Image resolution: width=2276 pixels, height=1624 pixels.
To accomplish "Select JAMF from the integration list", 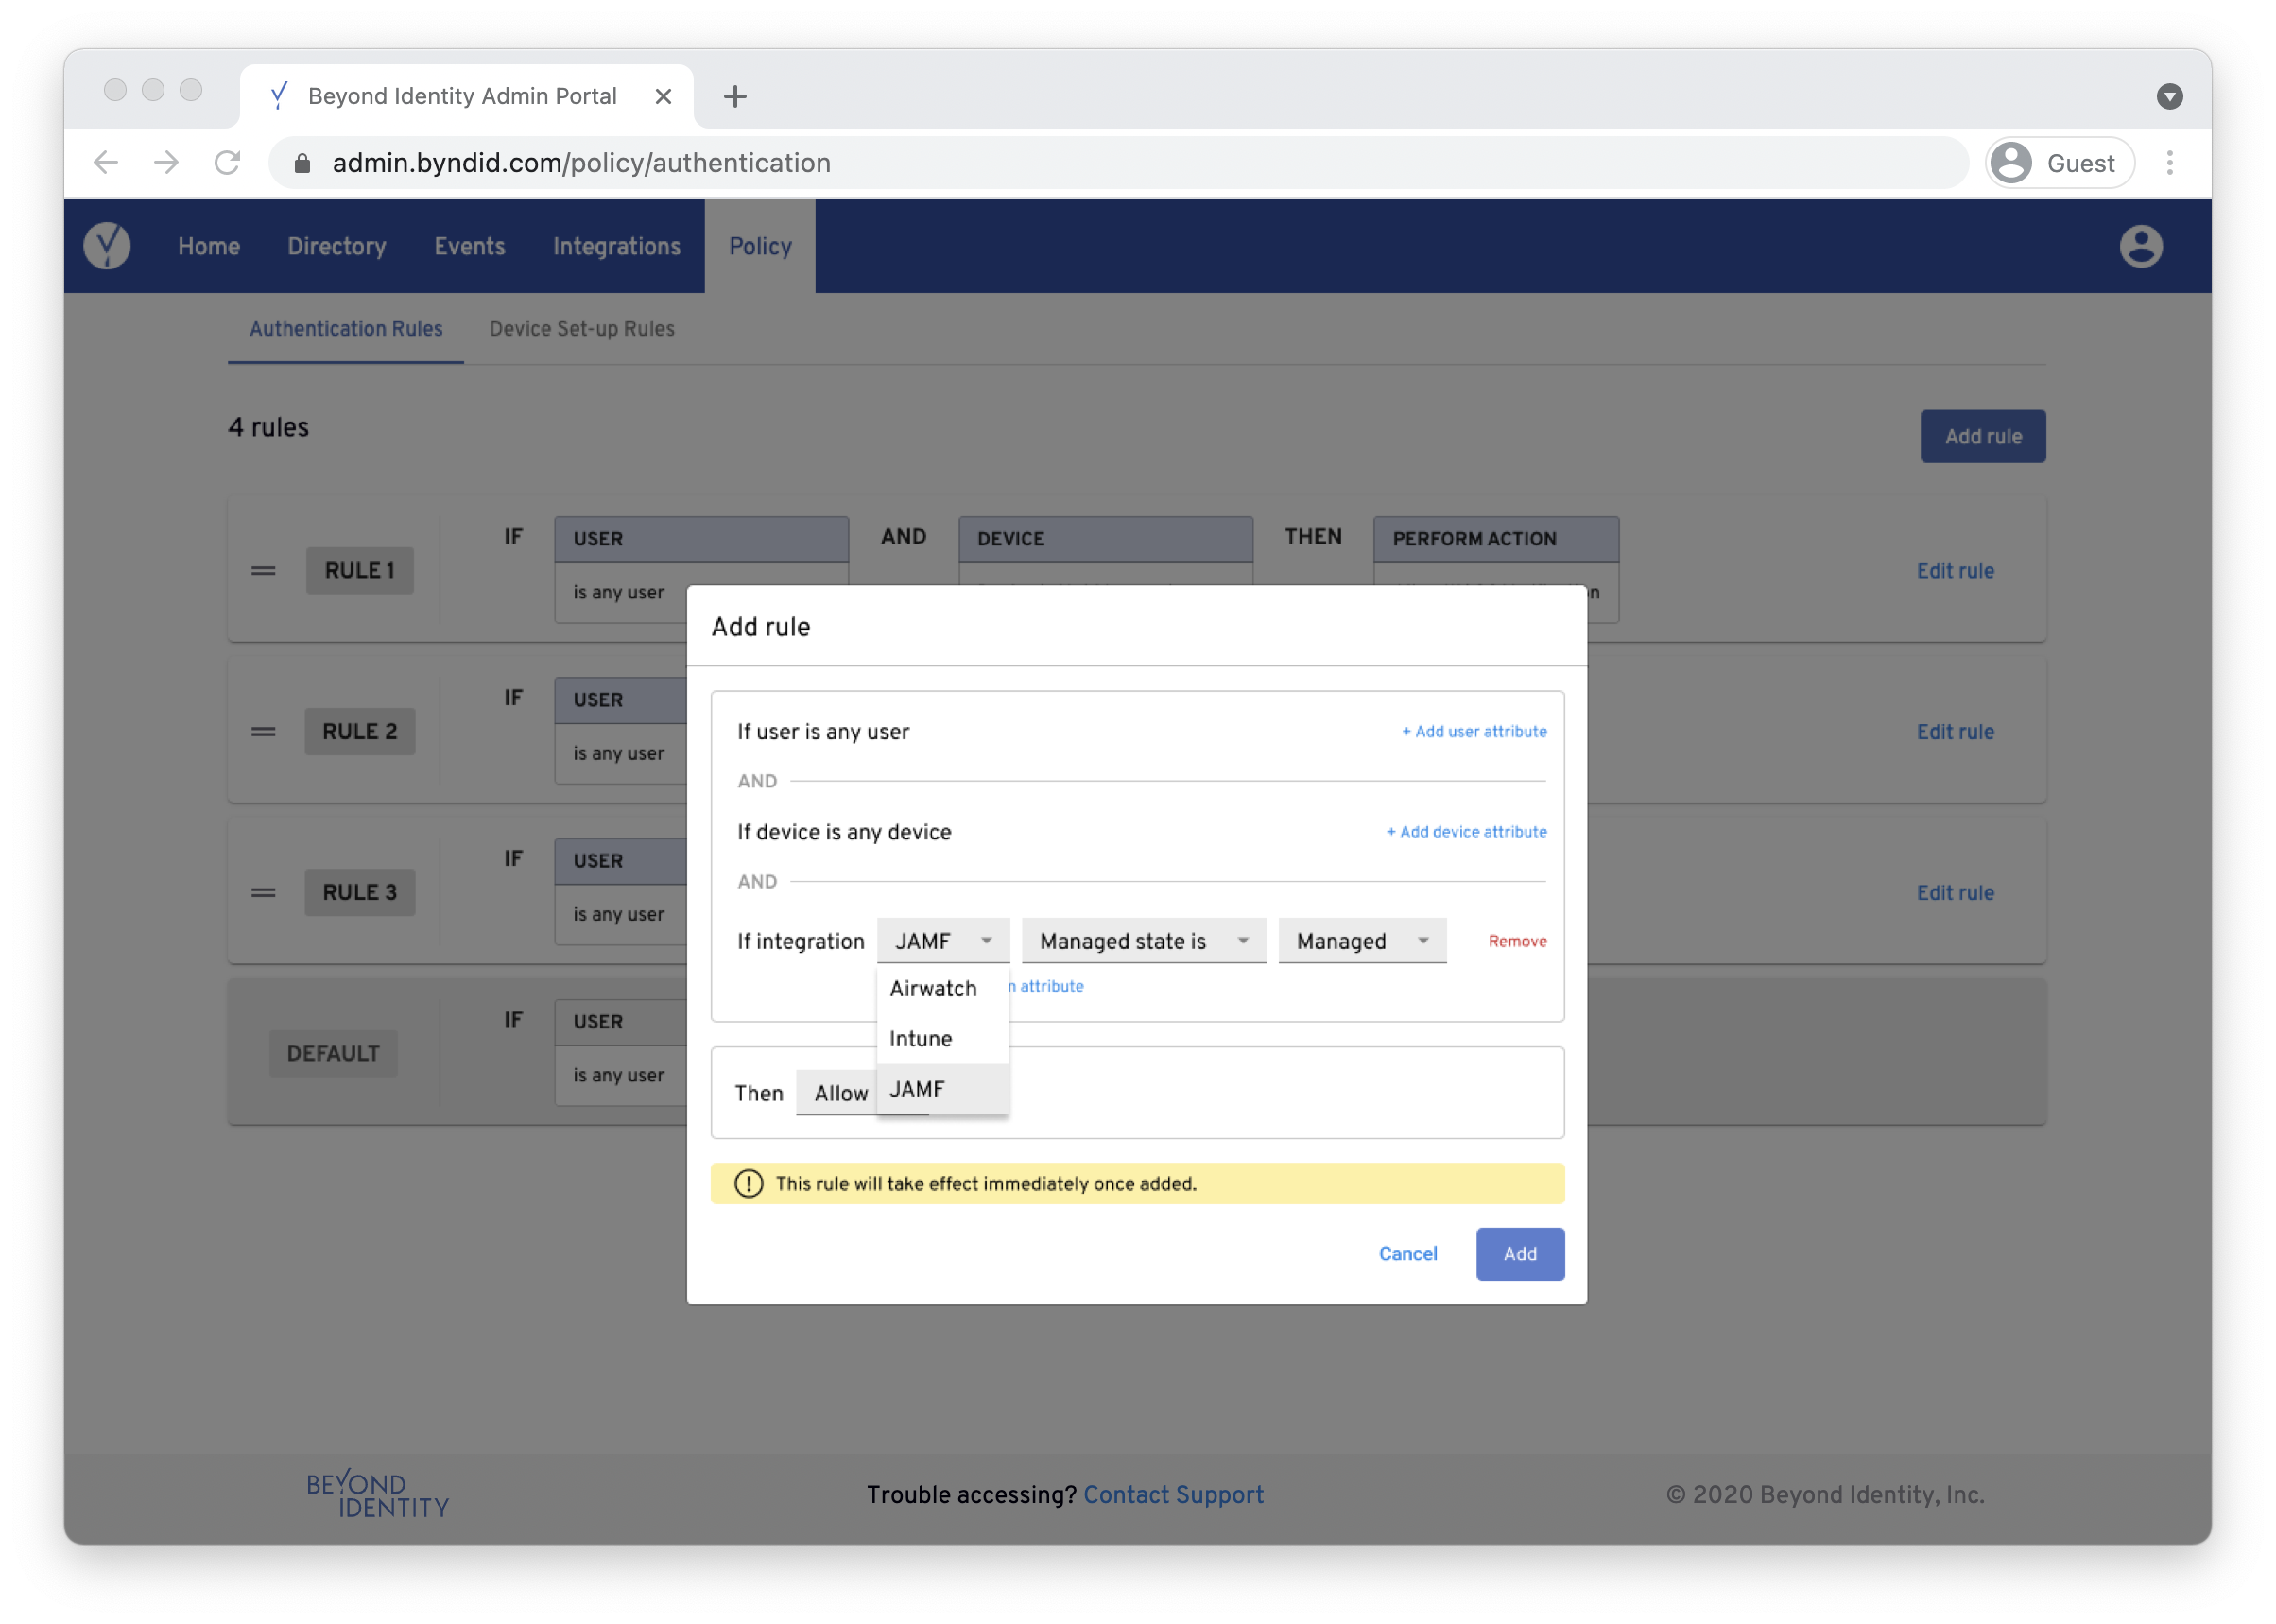I will click(x=942, y=1089).
